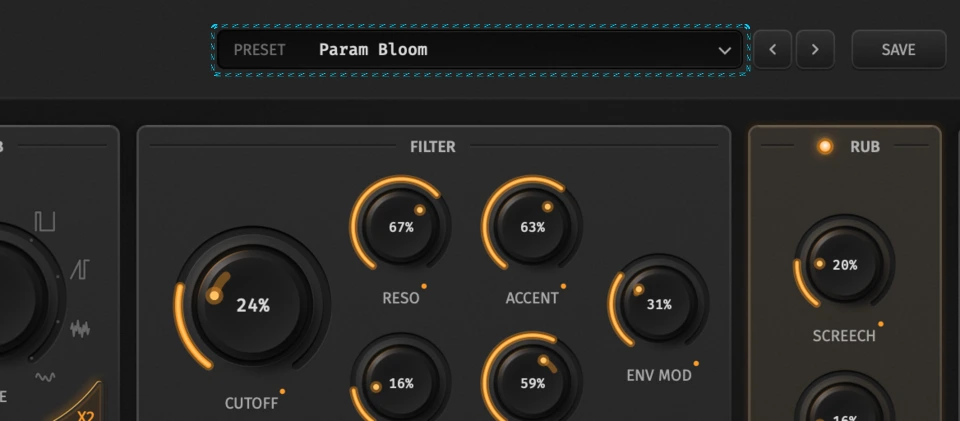Screen dimensions: 960x421
Task: Click the orange dot beside ACCENT label
Action: tap(563, 286)
